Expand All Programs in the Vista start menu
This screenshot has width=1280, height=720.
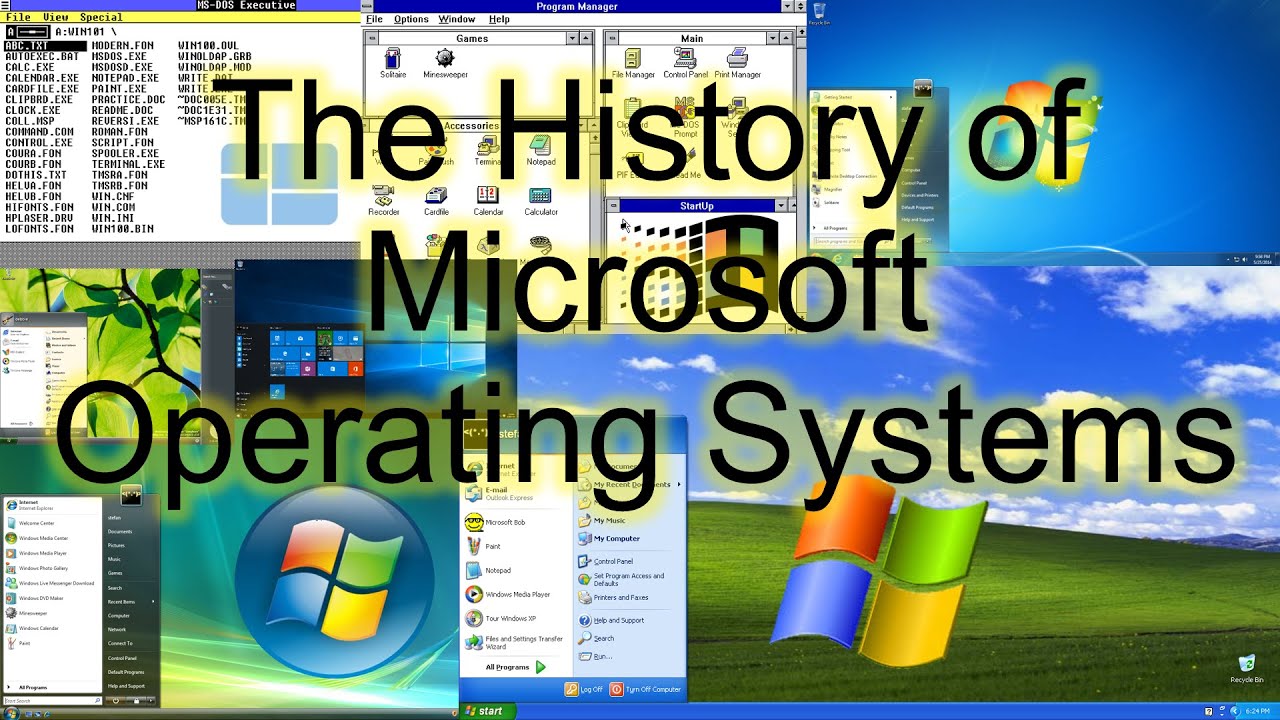coord(28,687)
